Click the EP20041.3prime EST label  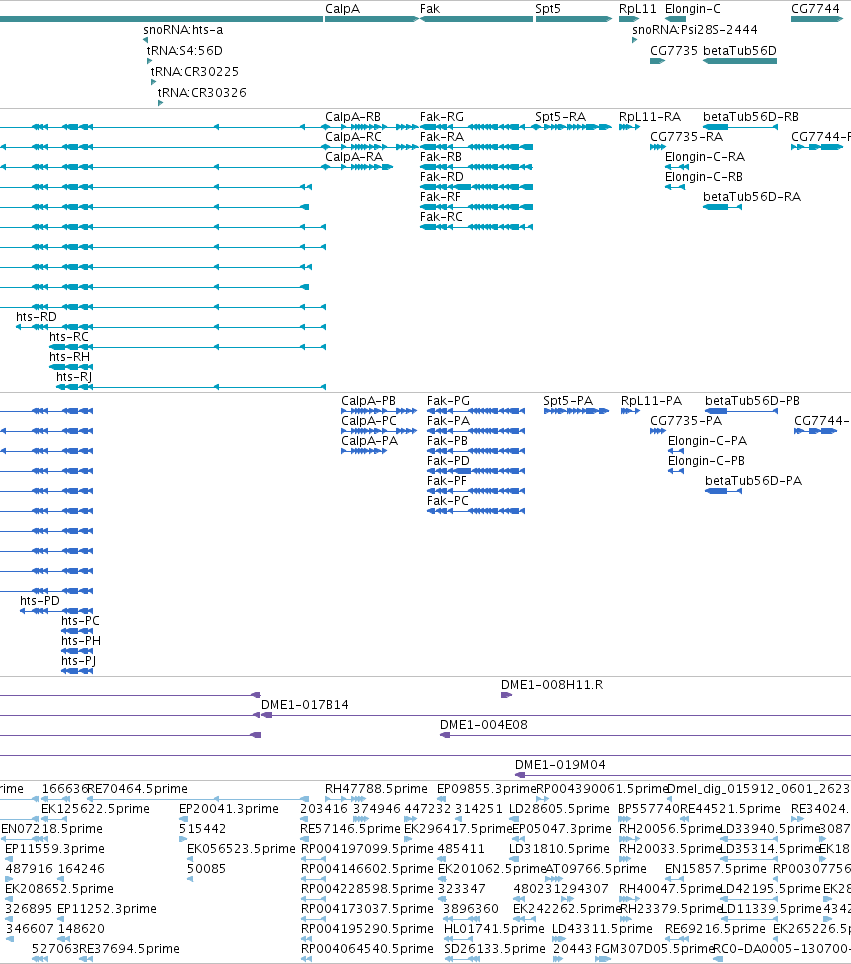tap(229, 808)
